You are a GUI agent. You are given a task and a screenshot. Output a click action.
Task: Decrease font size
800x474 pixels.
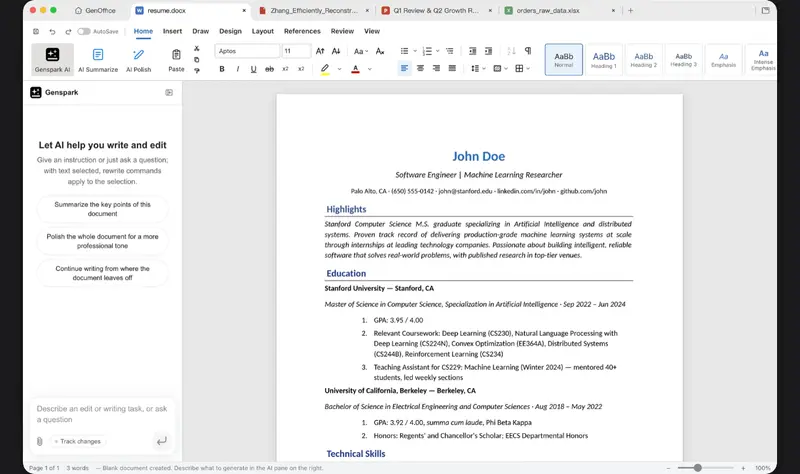(x=336, y=51)
